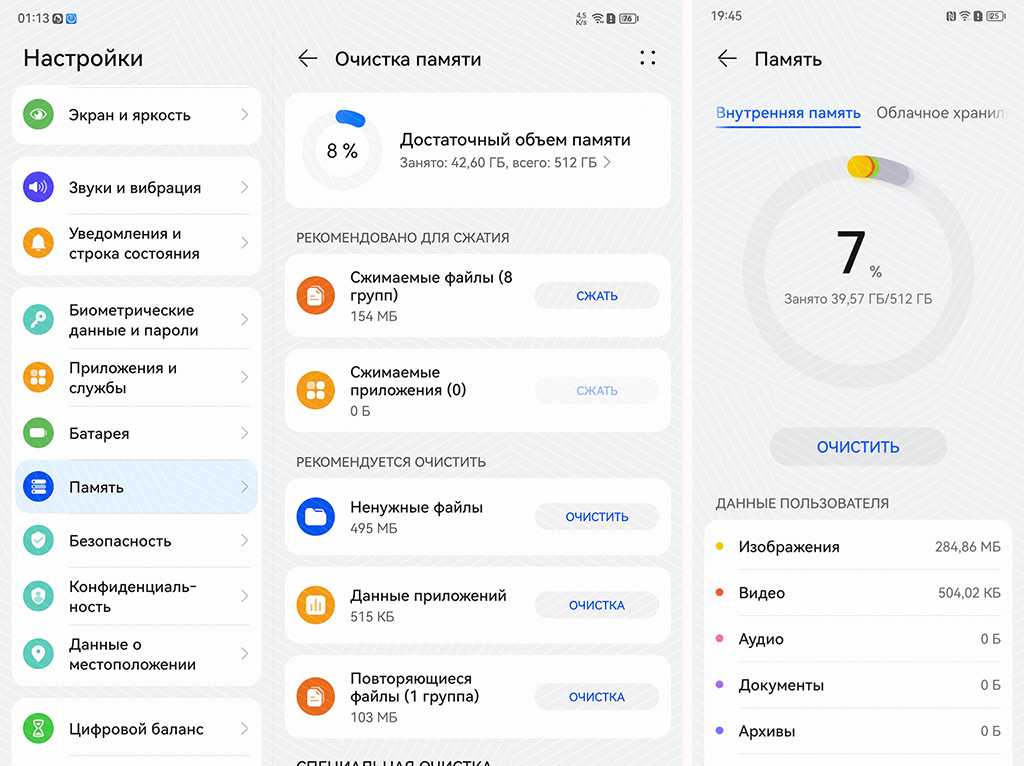
Task: Open the Изображения row showing 284,86 МБ
Action: click(x=858, y=547)
